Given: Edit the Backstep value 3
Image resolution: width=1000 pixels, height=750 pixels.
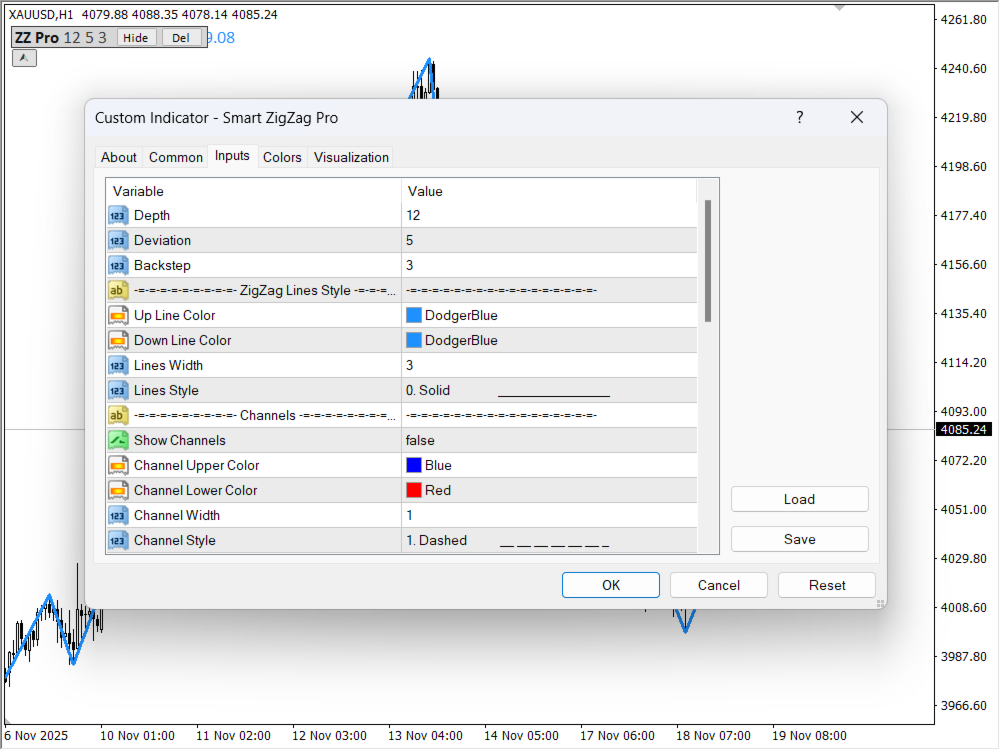Looking at the screenshot, I should point(549,265).
